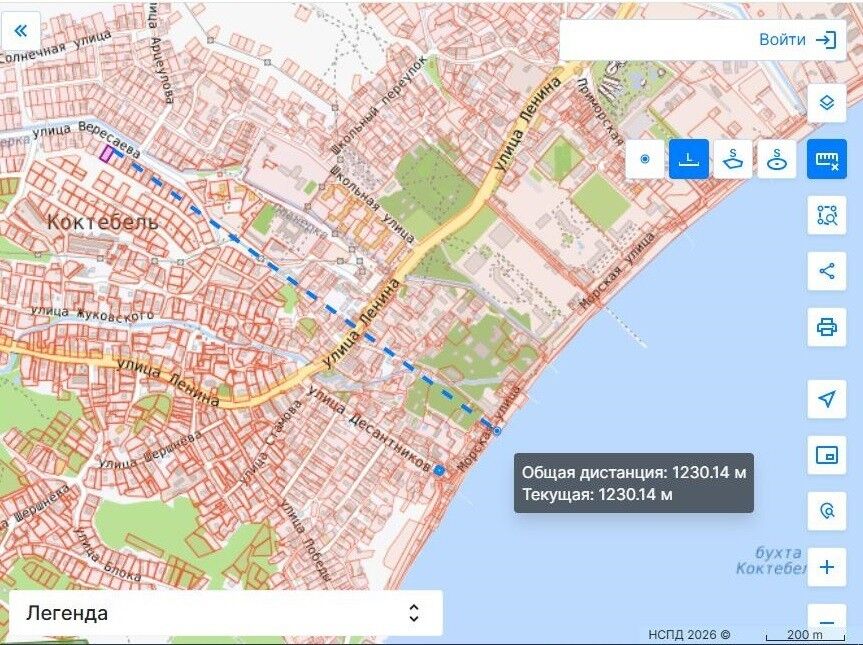Click the measurement line end point at shore
This screenshot has height=645, width=863.
click(497, 431)
